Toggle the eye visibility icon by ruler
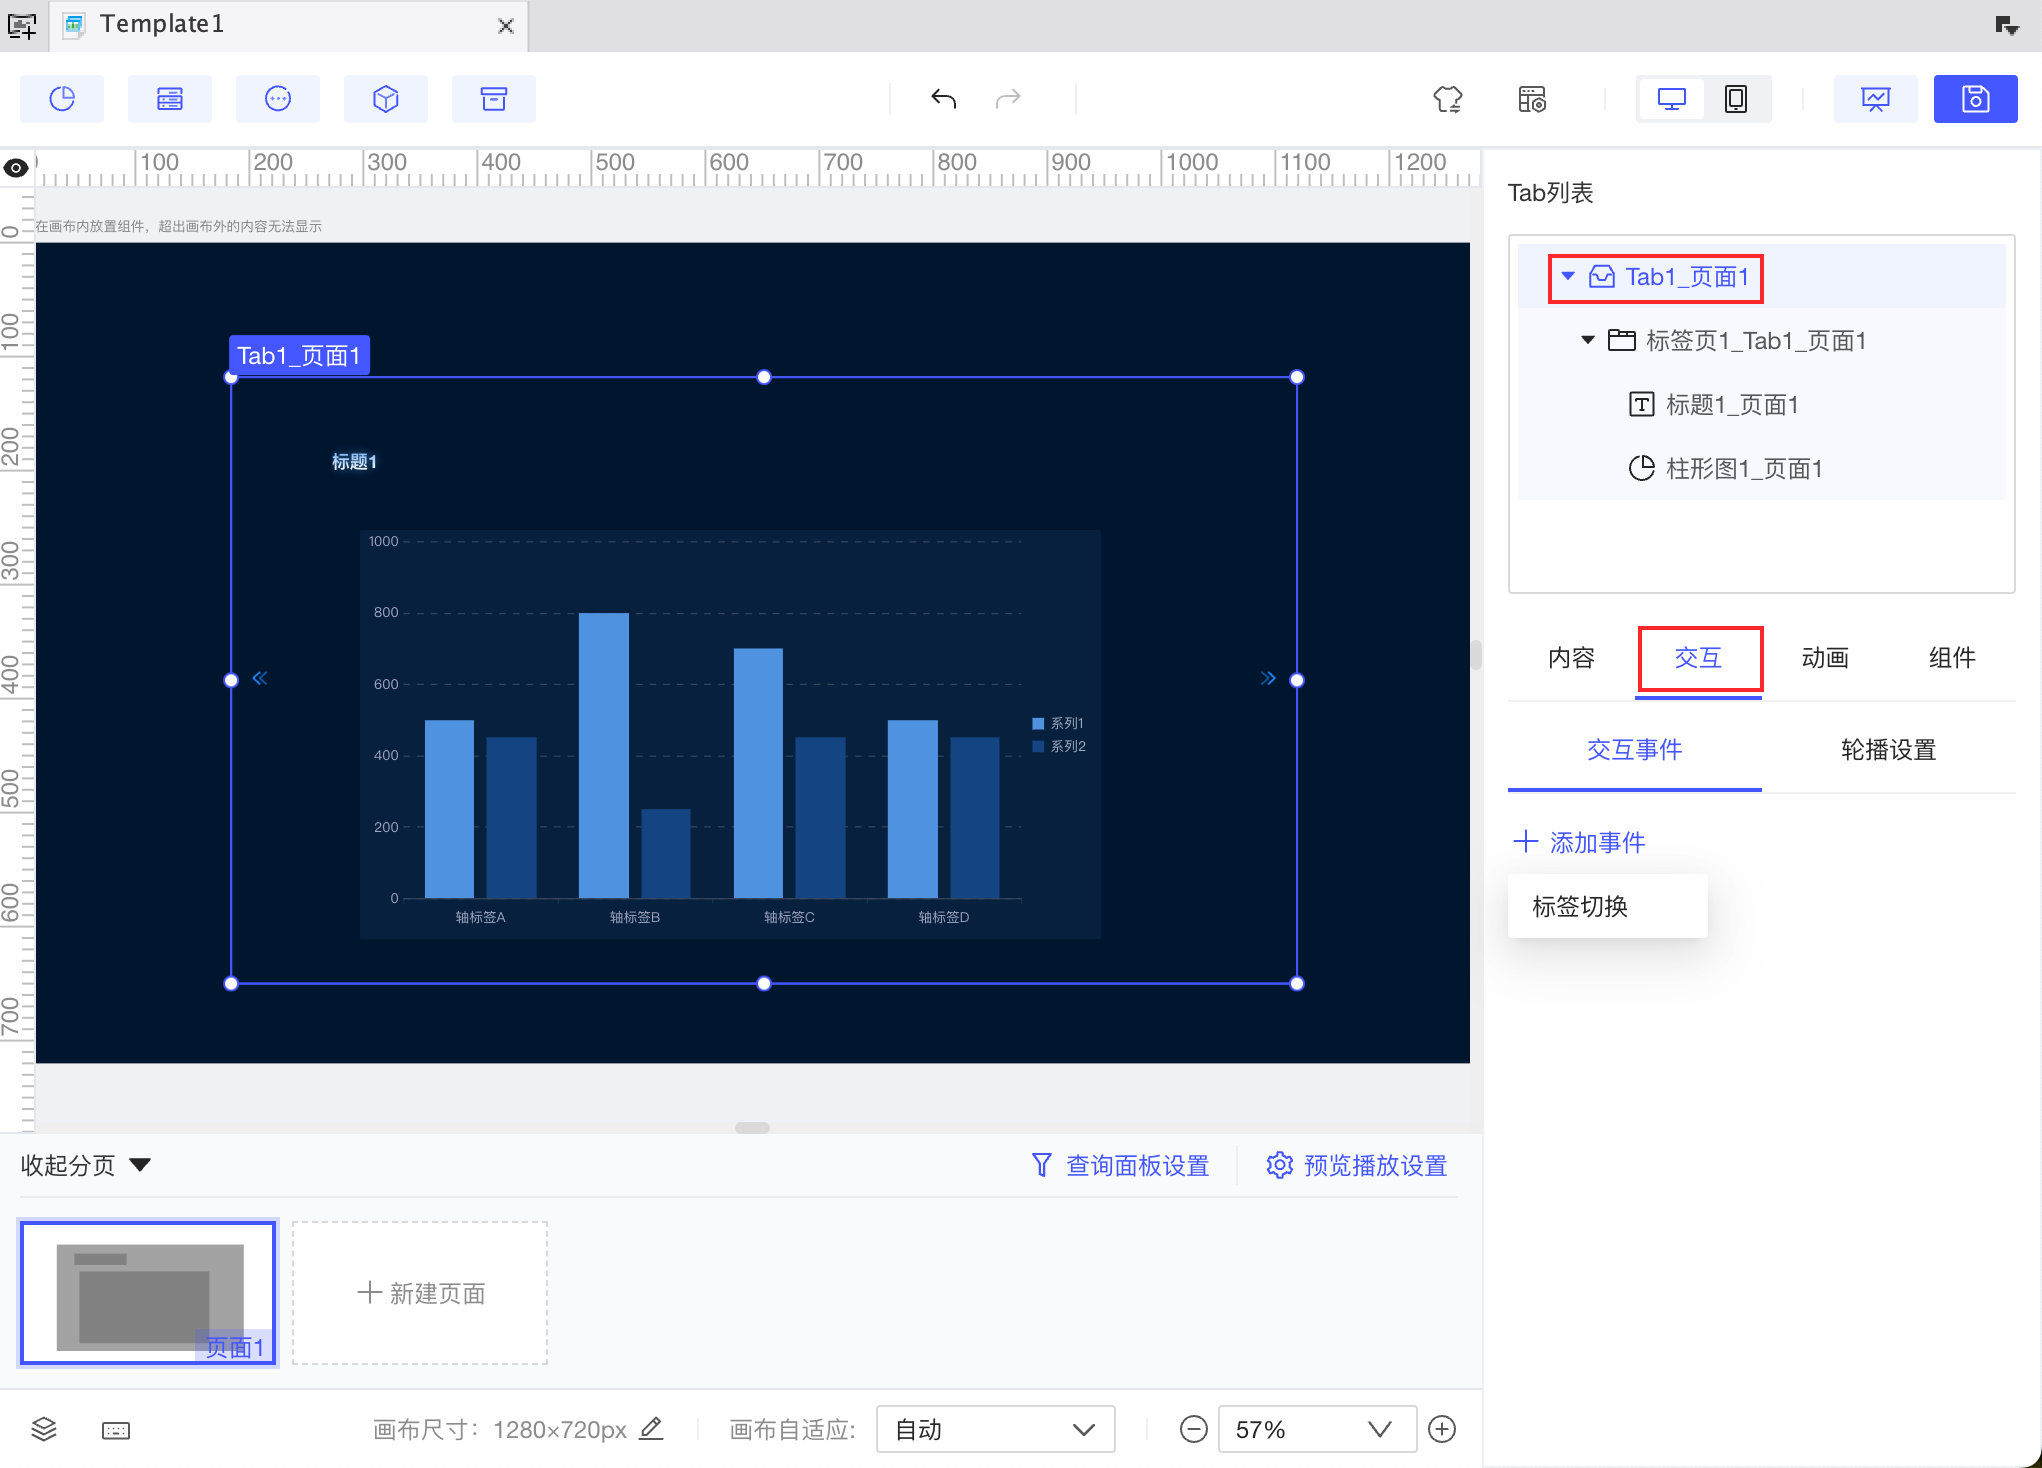Image resolution: width=2042 pixels, height=1468 pixels. (16, 168)
